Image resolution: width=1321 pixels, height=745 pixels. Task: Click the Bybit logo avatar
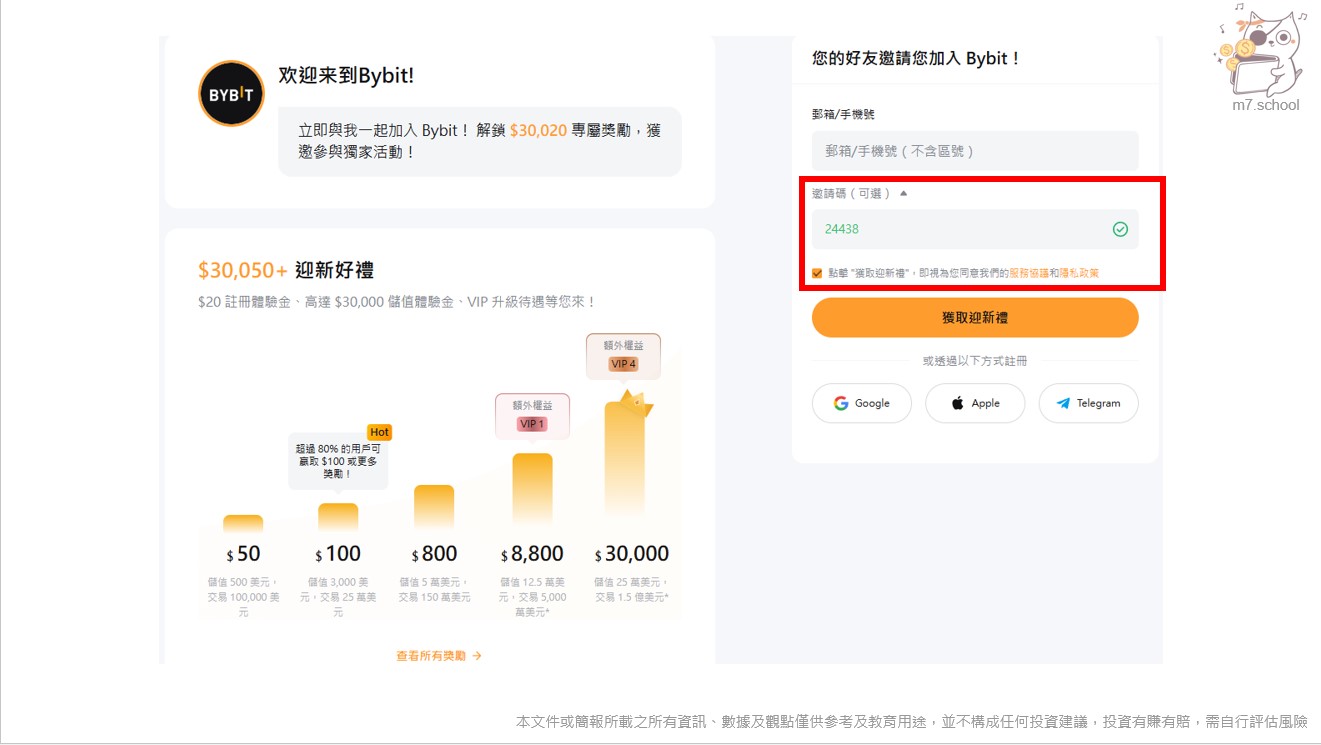point(231,94)
